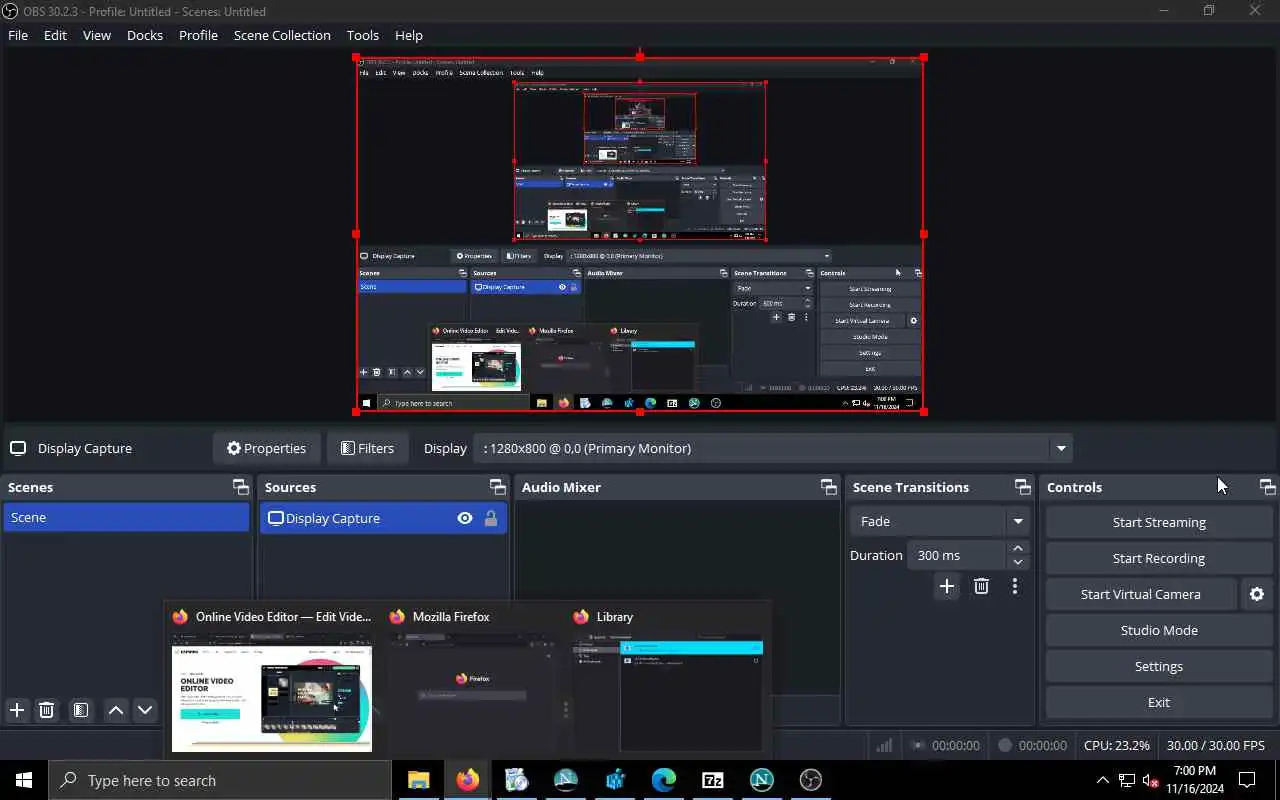Switch to the Mozilla Firefox window thumbnail
The image size is (1280, 800).
point(471,681)
